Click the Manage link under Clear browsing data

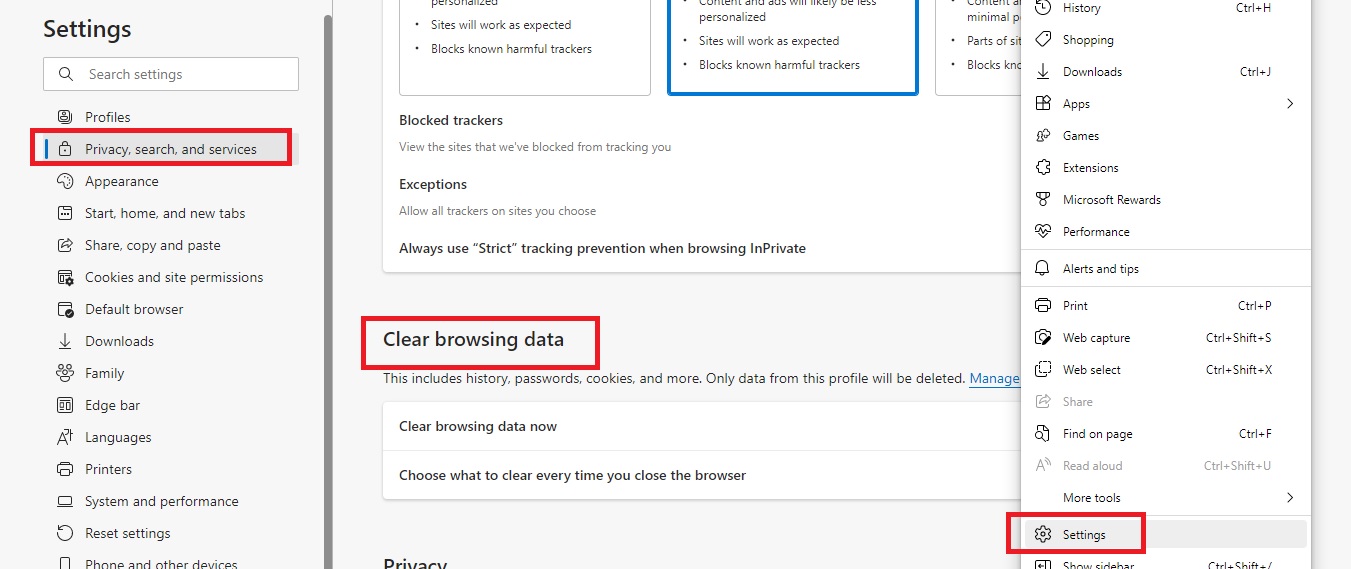coord(994,379)
